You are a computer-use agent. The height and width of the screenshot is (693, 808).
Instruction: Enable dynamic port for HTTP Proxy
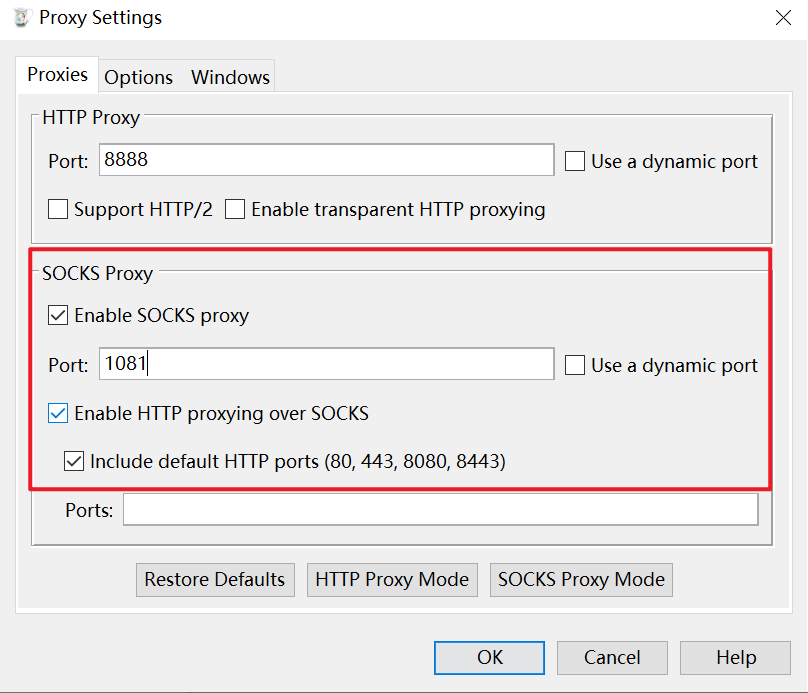click(575, 162)
